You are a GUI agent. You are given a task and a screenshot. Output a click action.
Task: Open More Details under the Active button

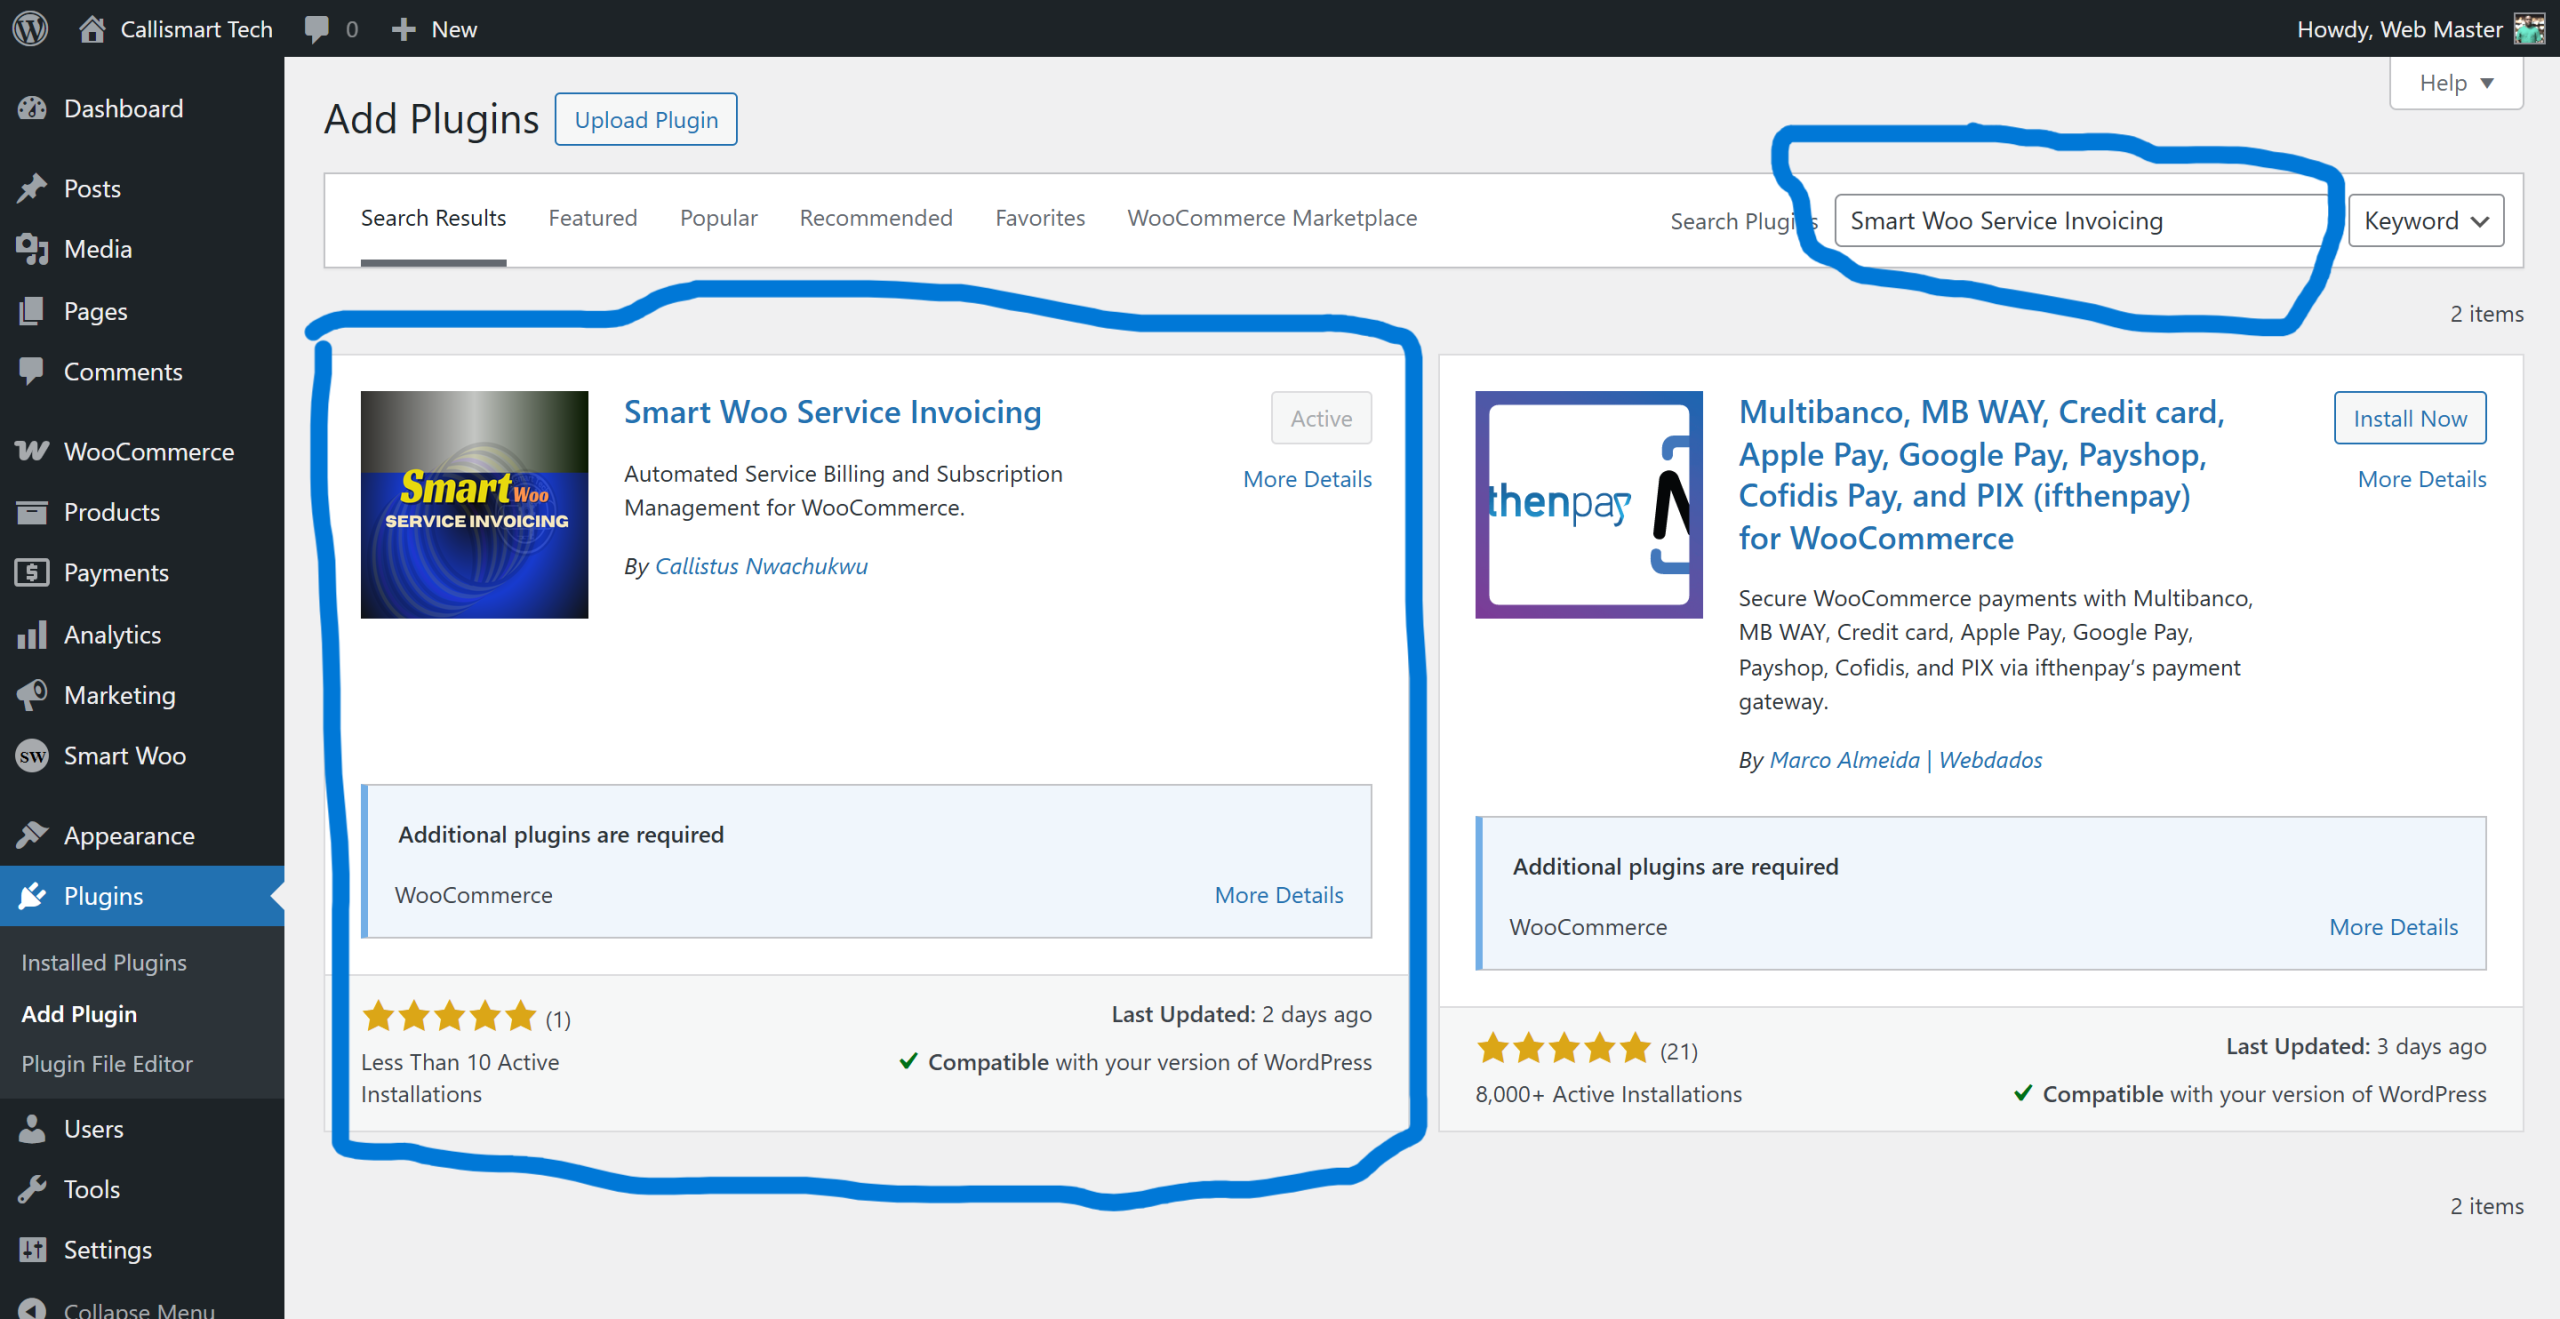click(1307, 479)
